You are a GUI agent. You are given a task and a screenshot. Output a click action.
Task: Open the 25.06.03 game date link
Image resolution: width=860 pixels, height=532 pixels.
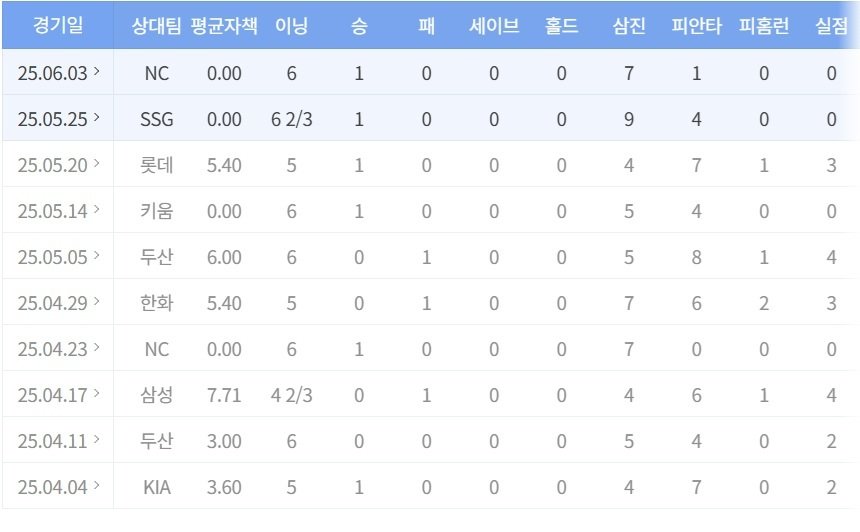[x=58, y=73]
